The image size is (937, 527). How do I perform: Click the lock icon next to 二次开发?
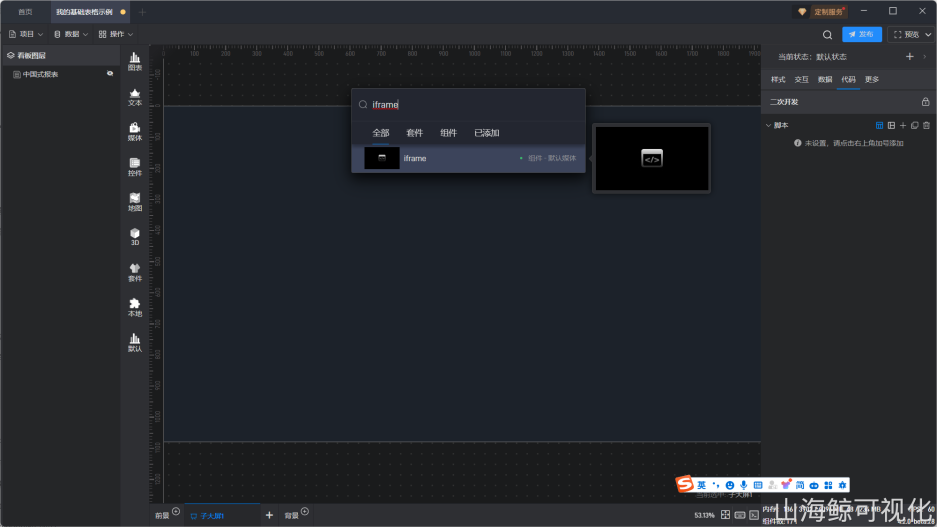[x=925, y=102]
